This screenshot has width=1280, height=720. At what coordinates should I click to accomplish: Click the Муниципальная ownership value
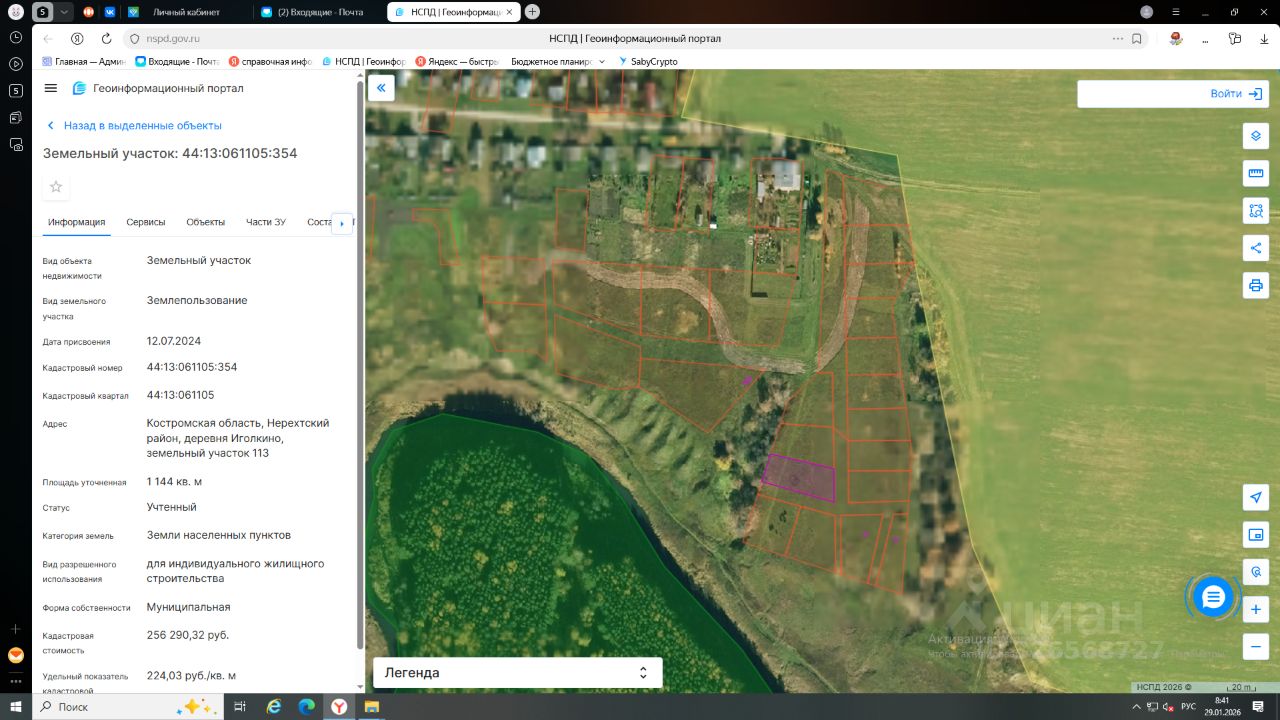(x=189, y=607)
